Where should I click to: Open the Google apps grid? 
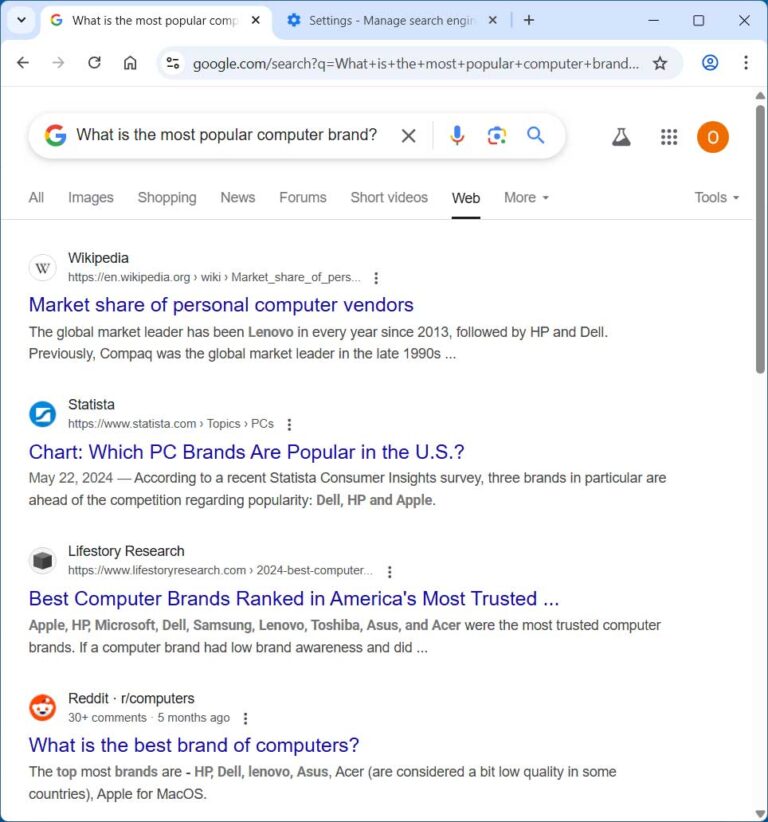669,137
